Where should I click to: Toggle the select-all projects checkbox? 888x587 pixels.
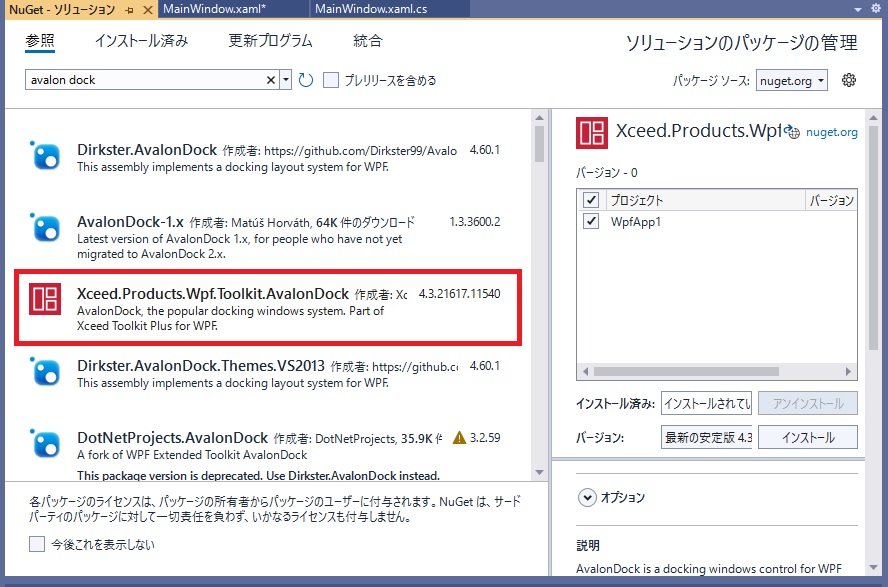tap(591, 200)
